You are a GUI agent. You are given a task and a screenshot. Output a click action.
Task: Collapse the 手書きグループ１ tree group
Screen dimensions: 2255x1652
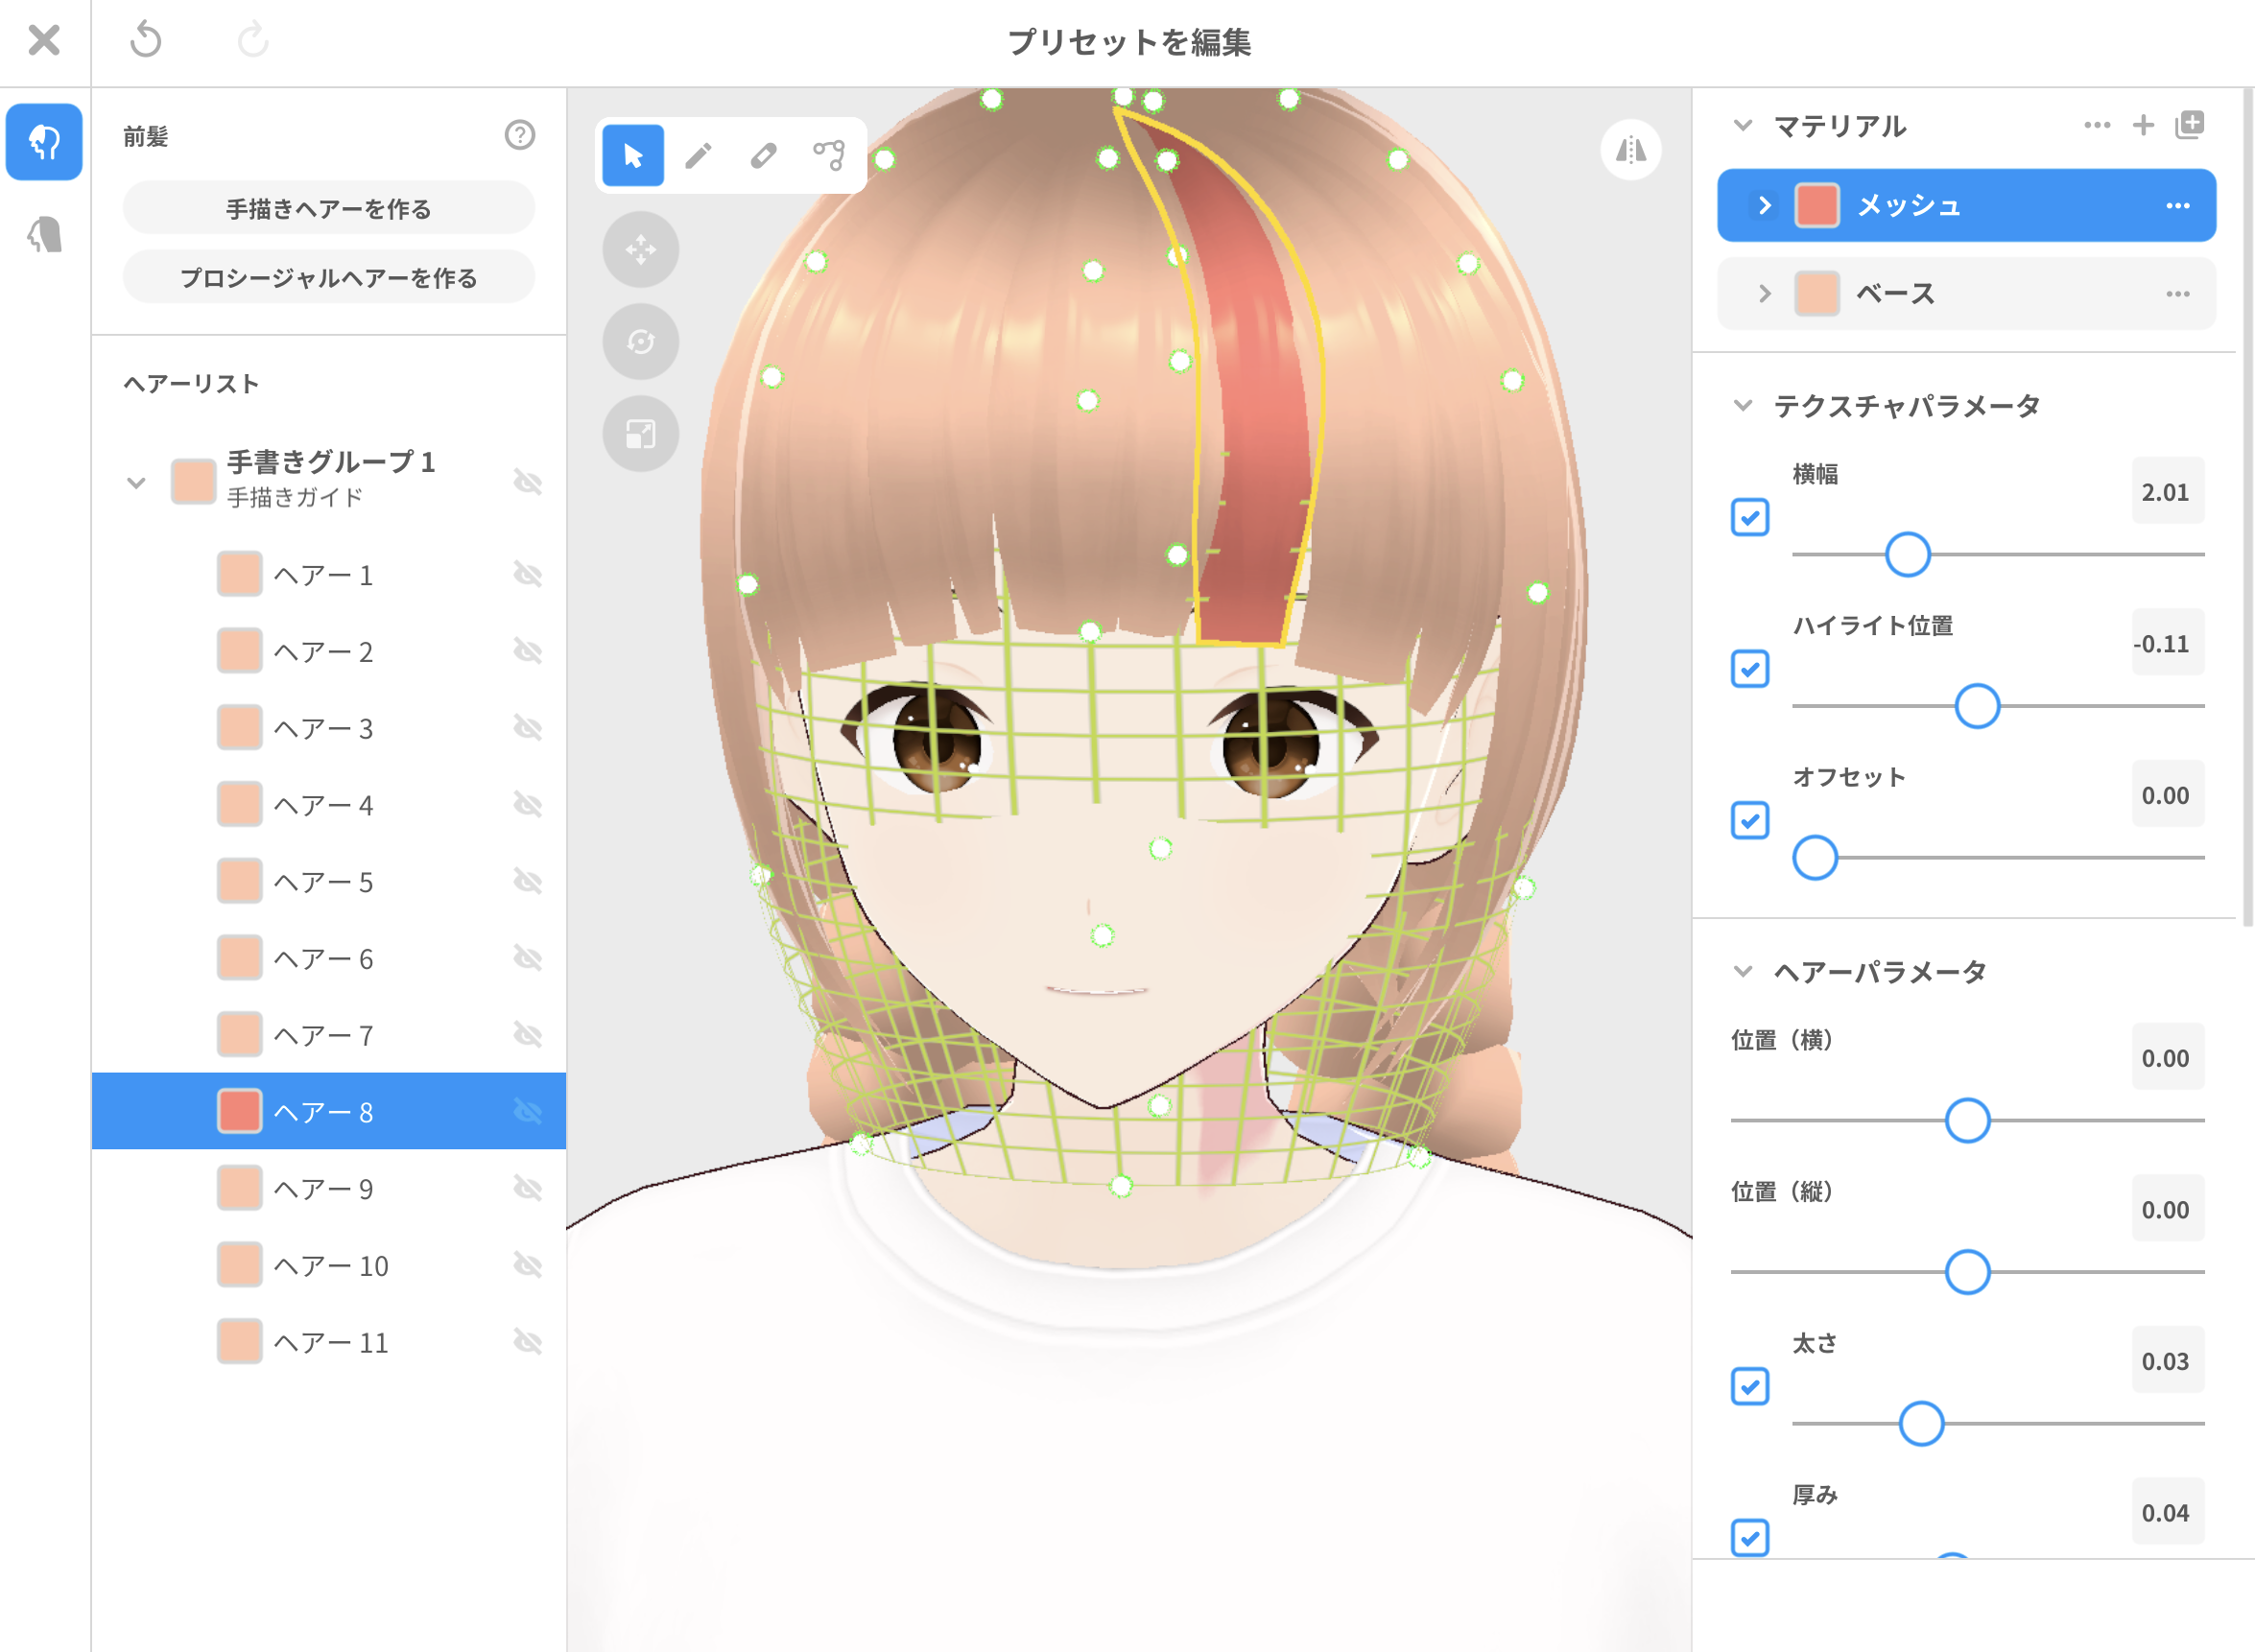pos(137,483)
